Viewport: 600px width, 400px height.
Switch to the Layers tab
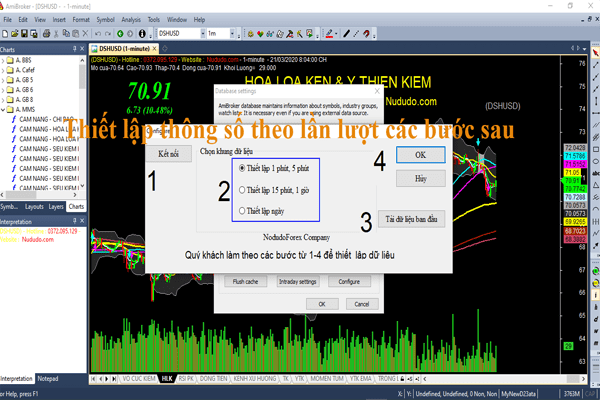[x=56, y=207]
